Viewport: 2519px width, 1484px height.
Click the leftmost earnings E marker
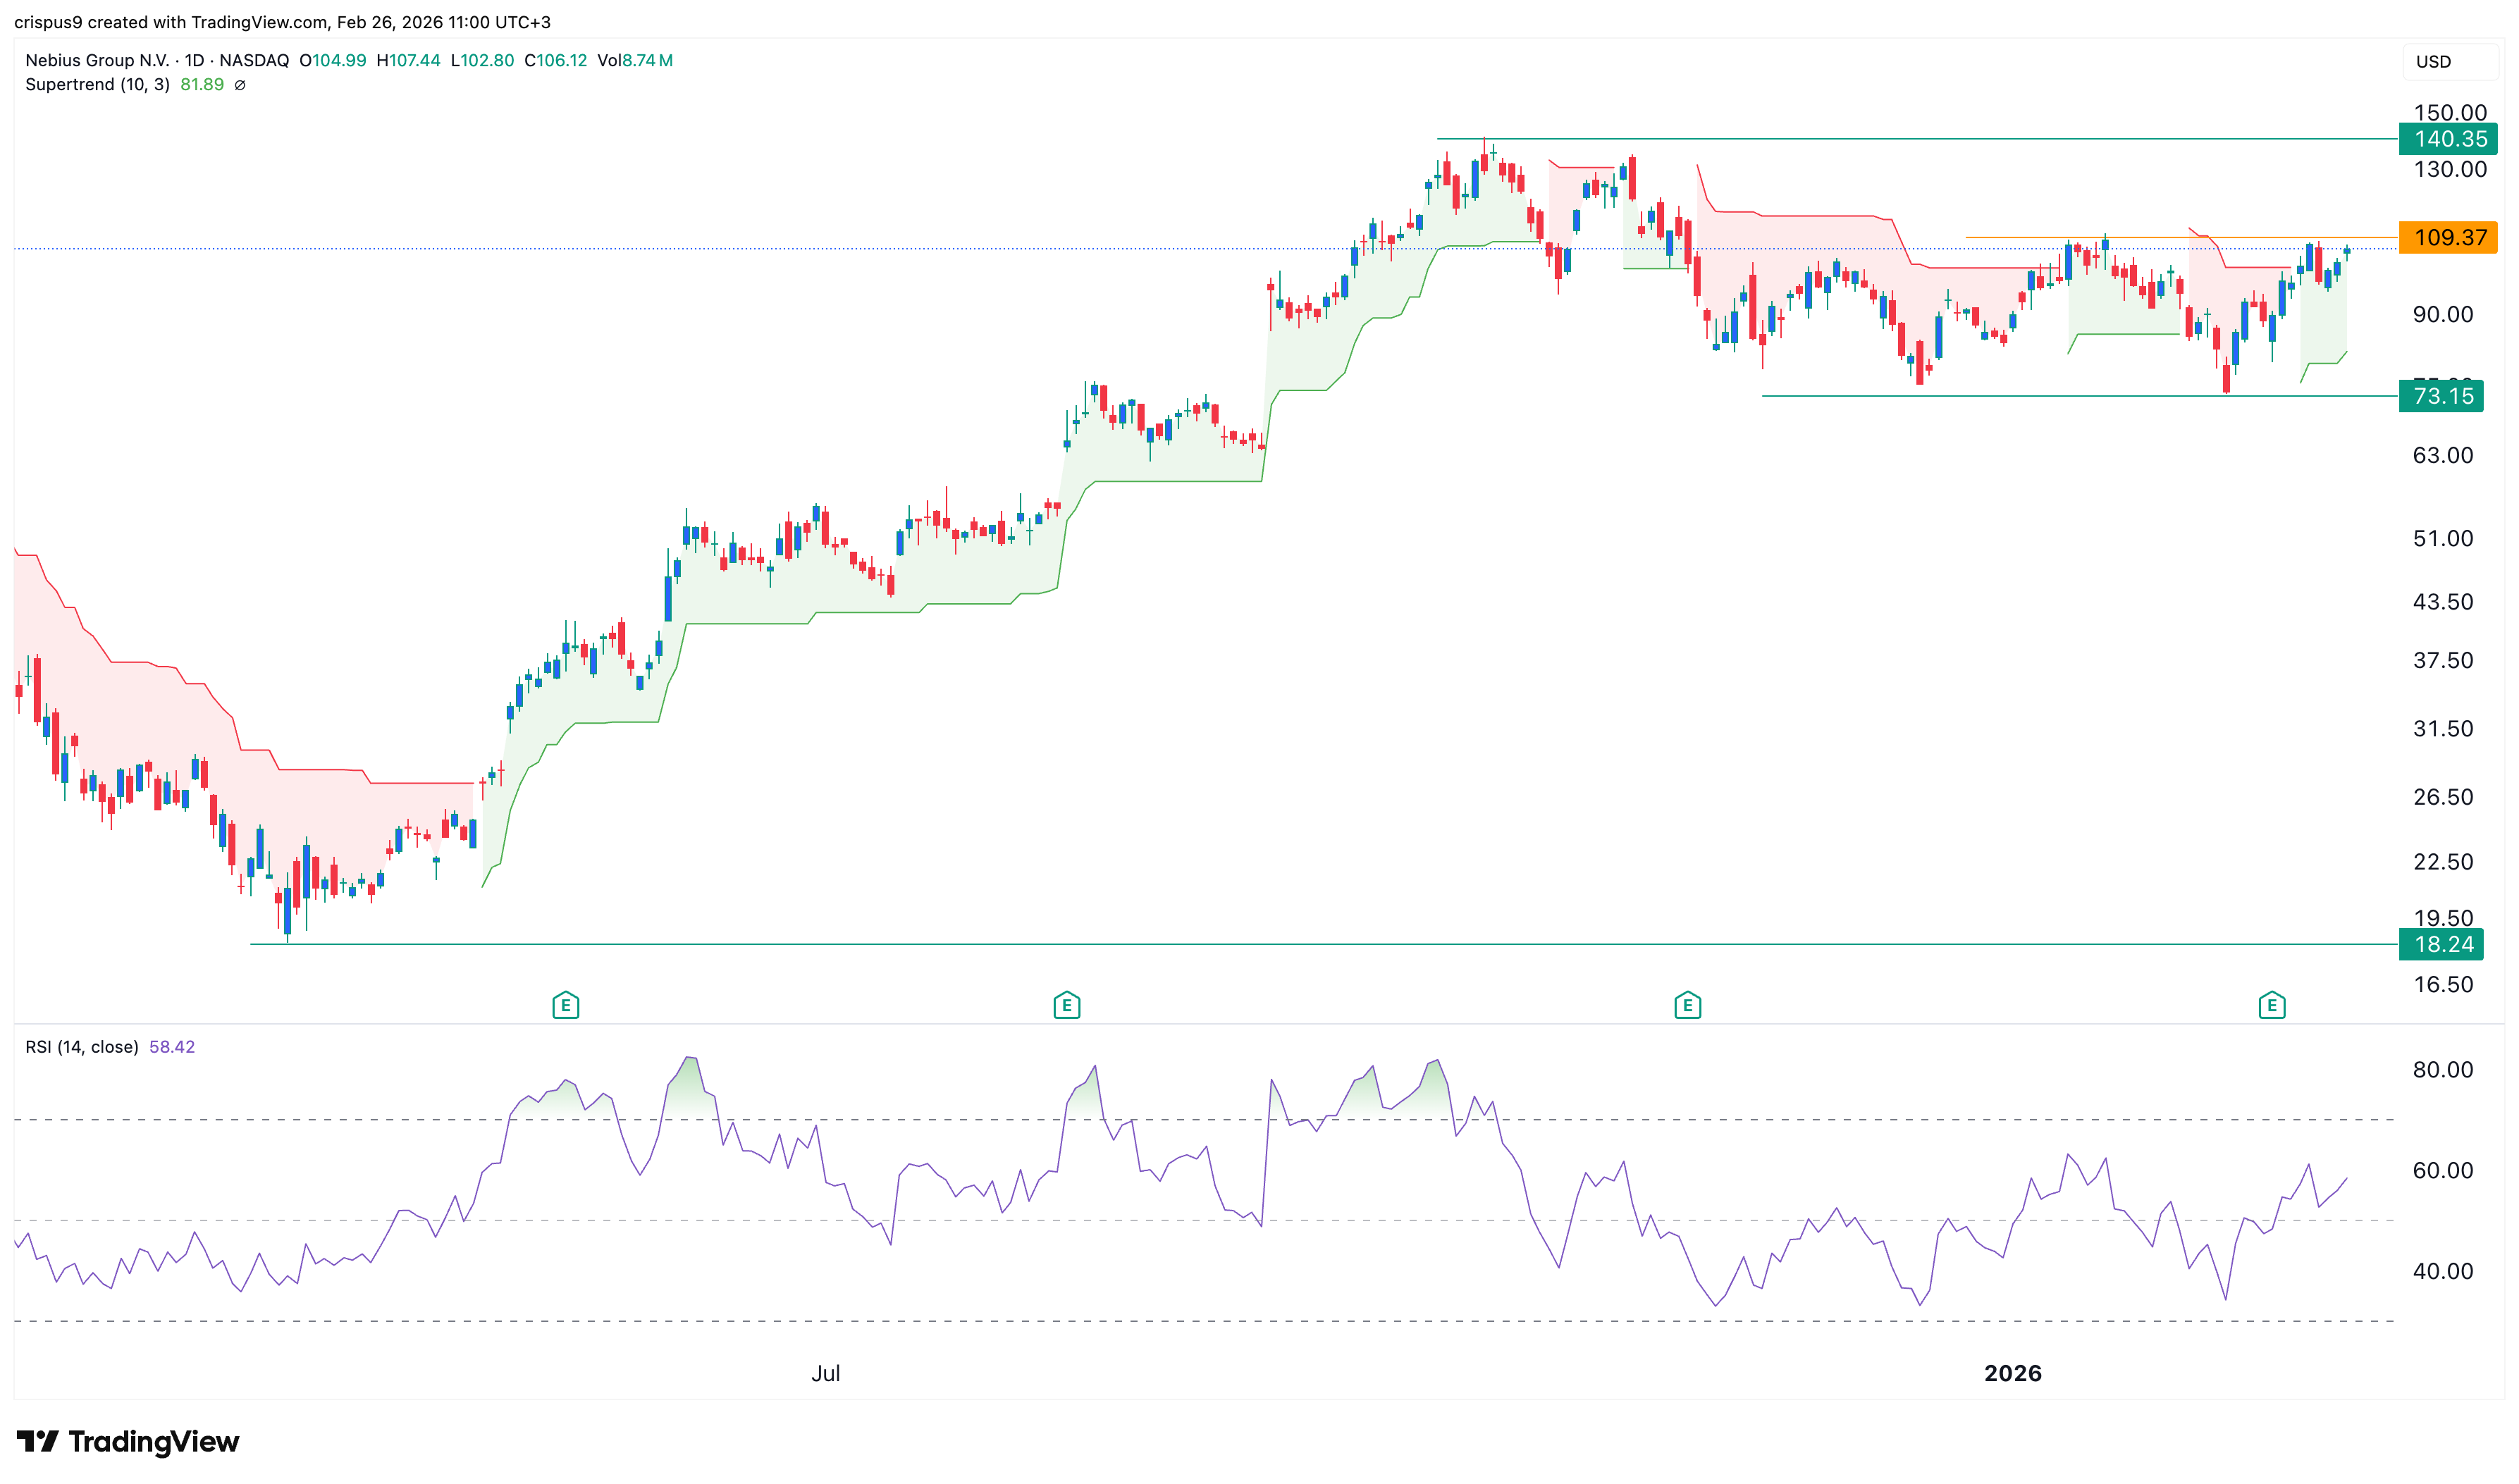(x=565, y=1005)
